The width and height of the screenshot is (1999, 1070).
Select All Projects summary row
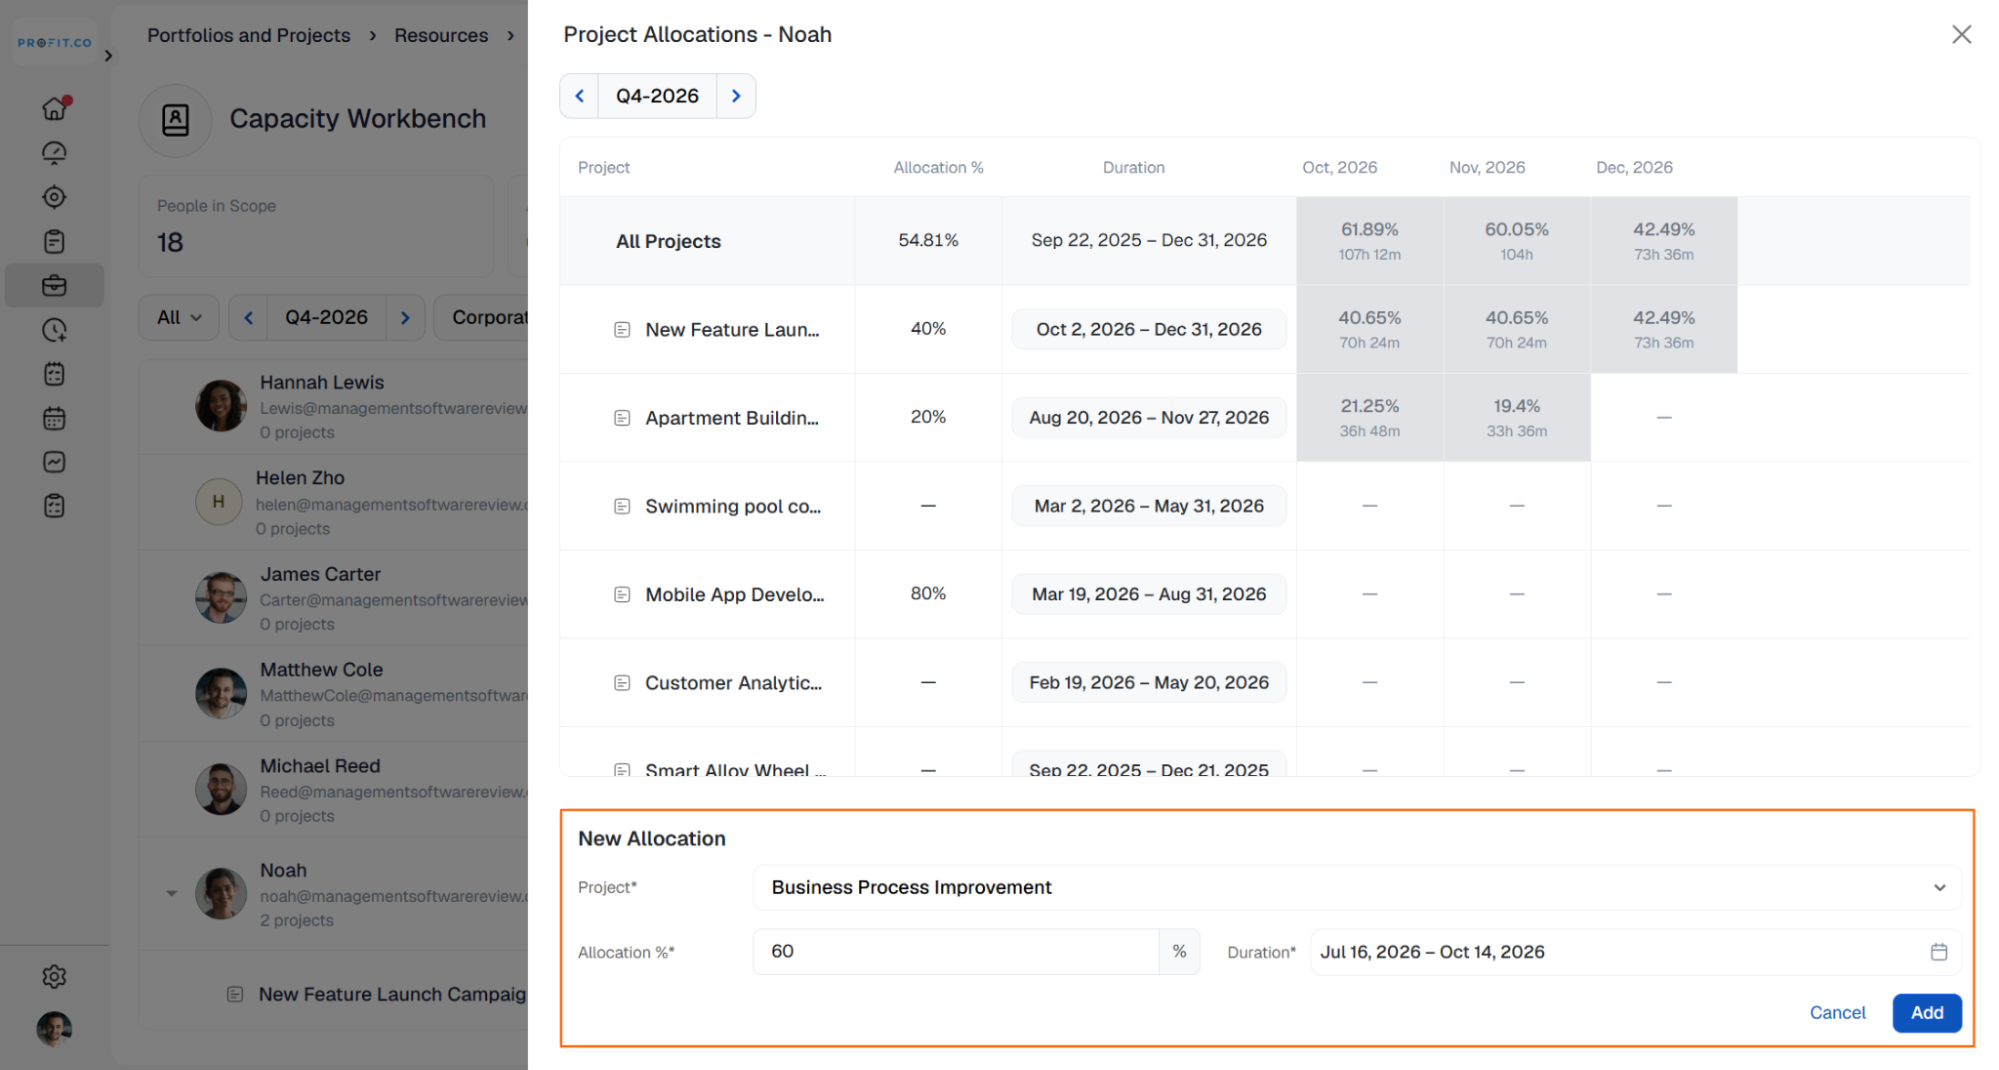pyautogui.click(x=1264, y=241)
